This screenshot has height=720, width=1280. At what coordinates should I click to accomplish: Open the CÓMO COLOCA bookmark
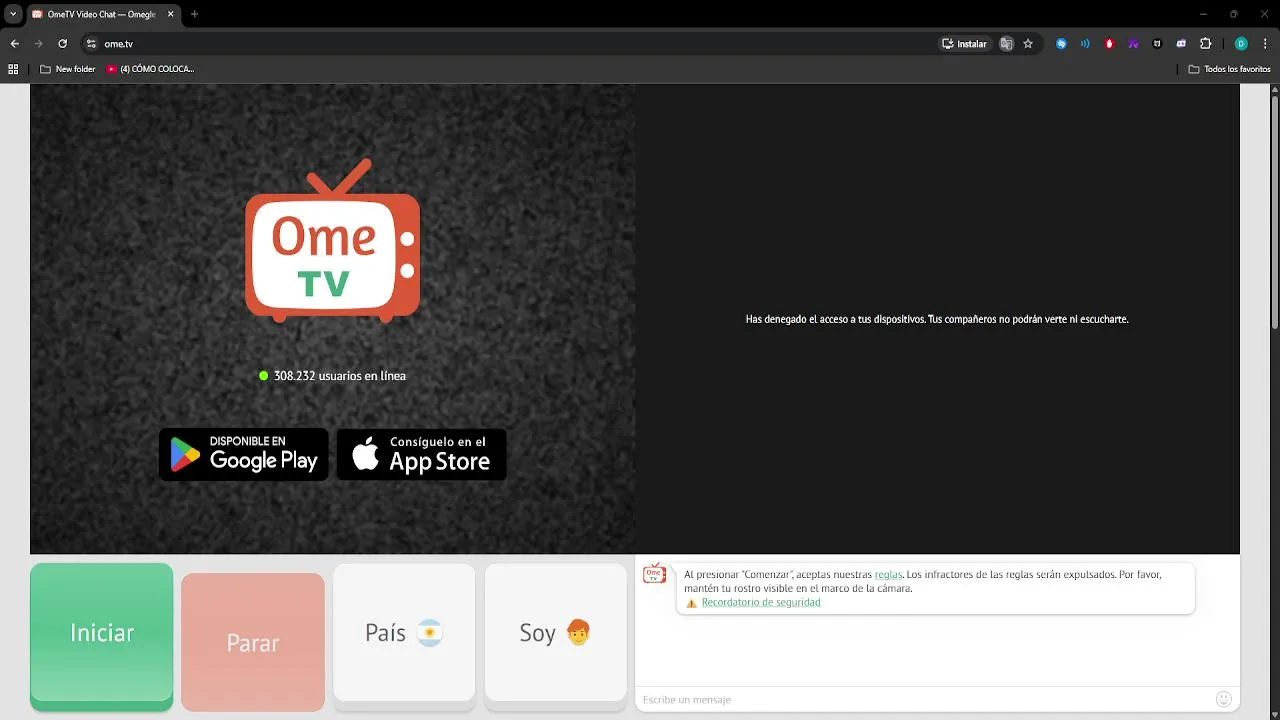(151, 69)
